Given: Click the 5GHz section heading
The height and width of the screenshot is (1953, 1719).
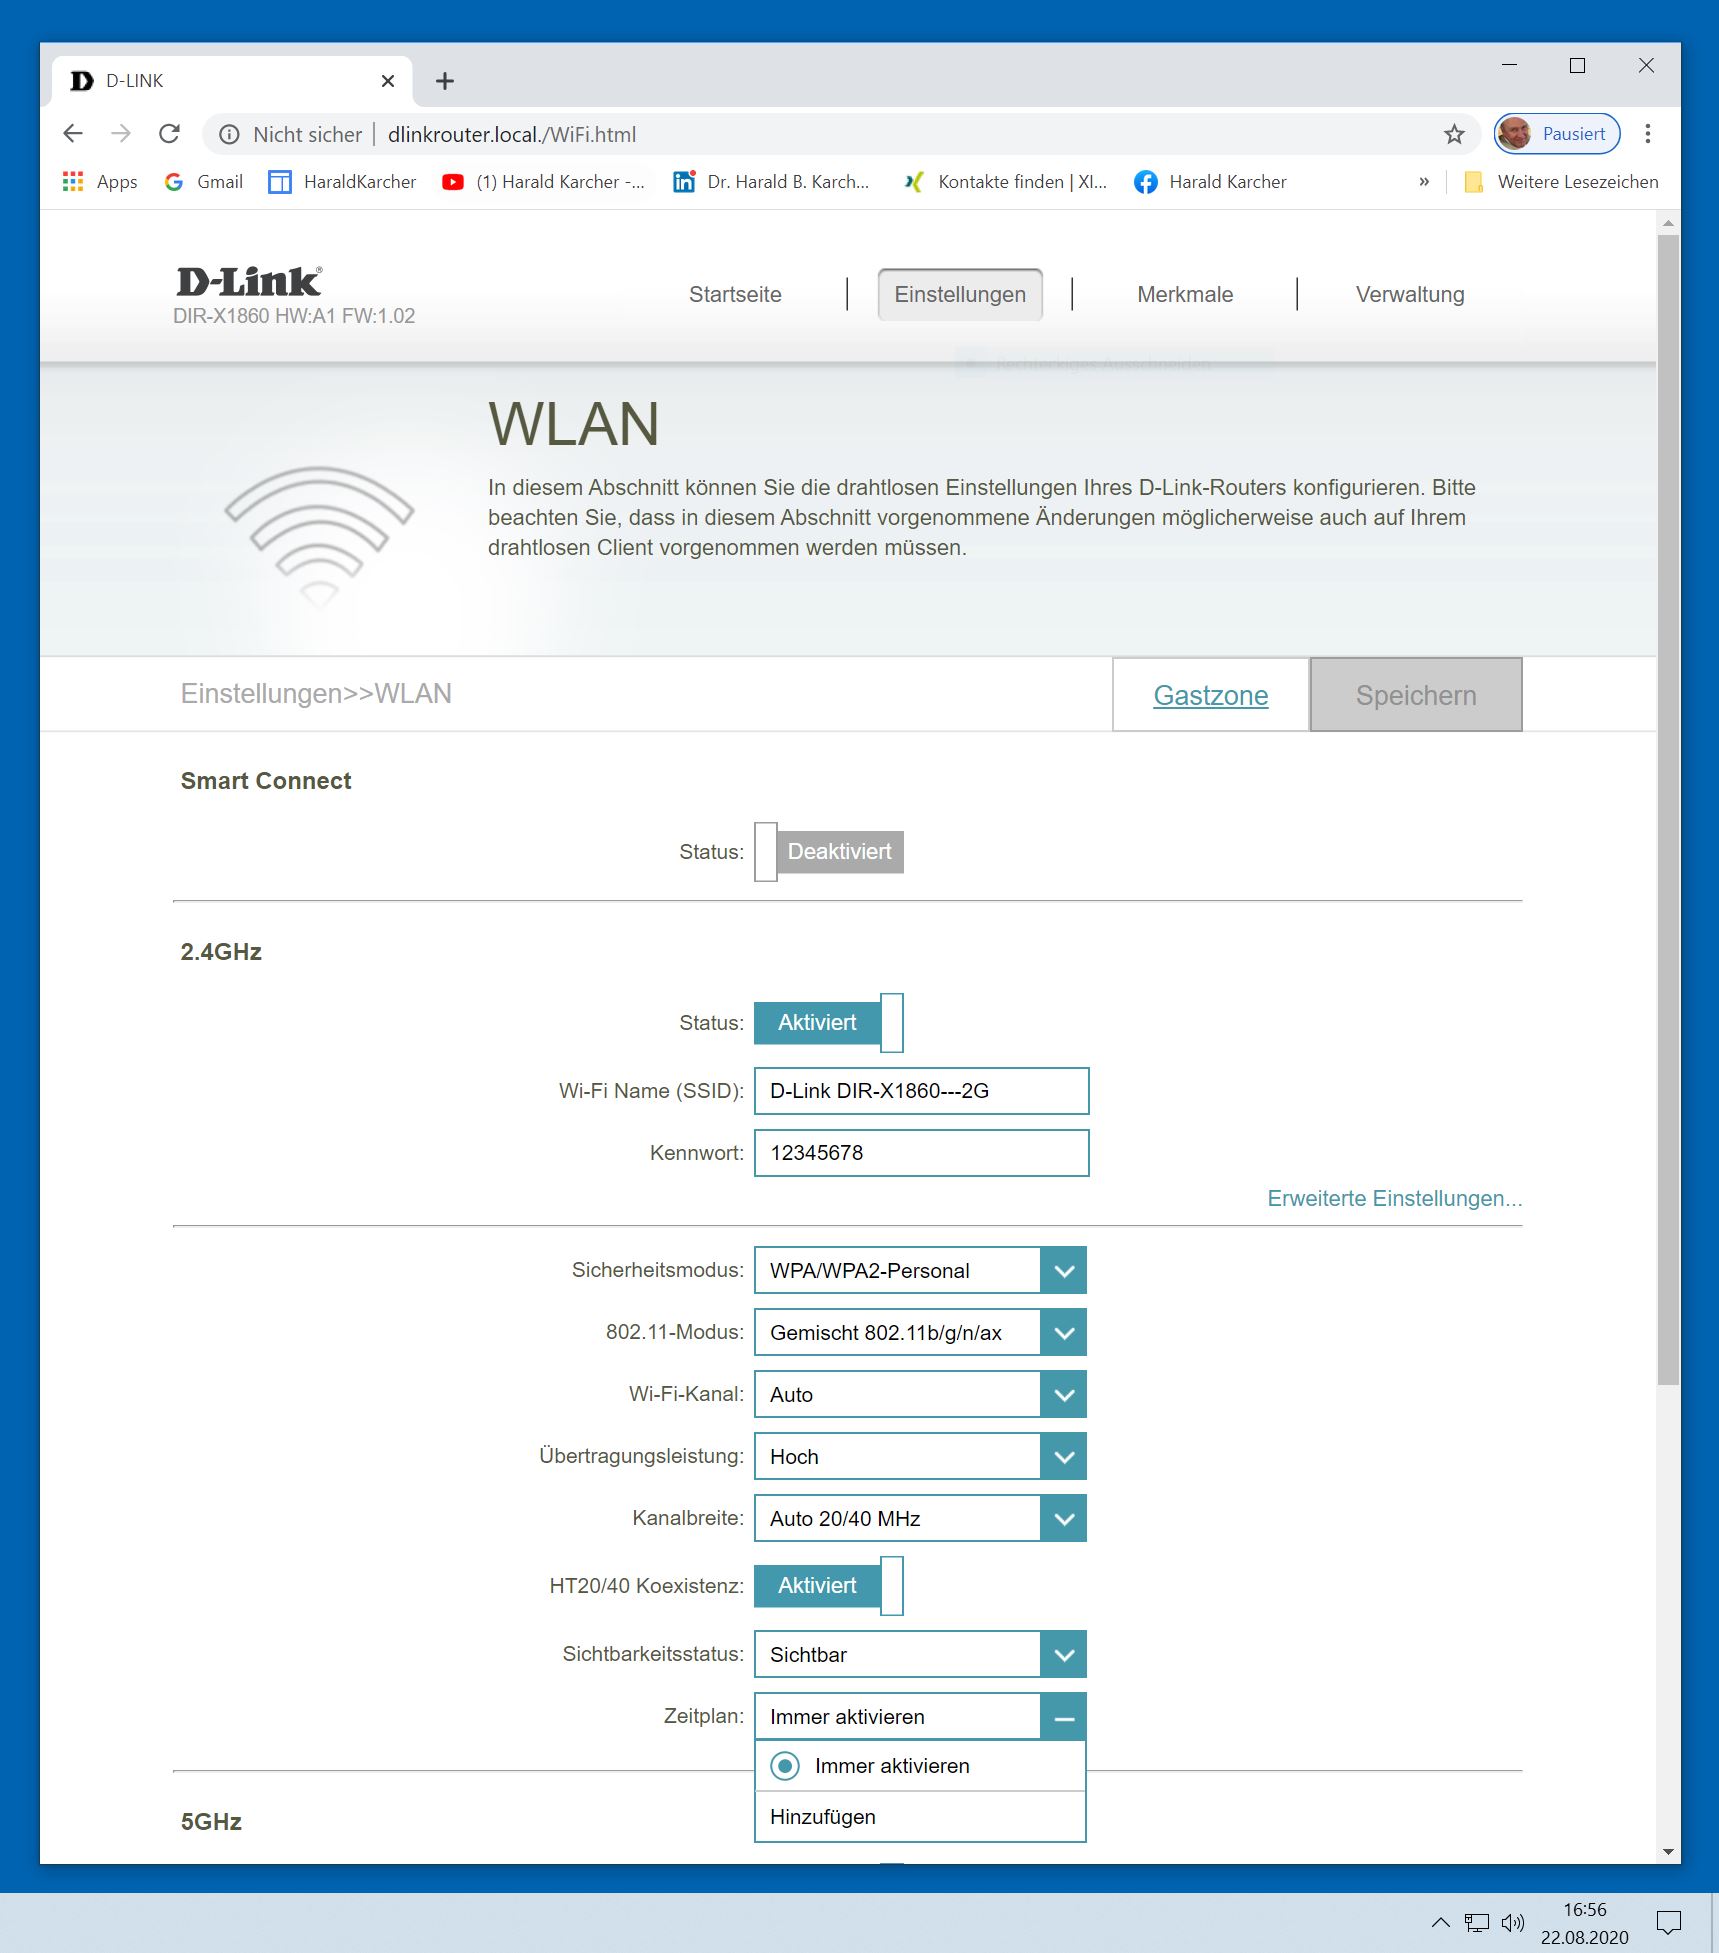Looking at the screenshot, I should tap(211, 1822).
